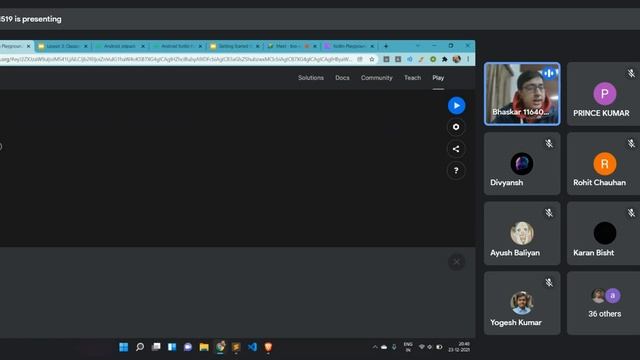Go to the Community page
Image resolution: width=640 pixels, height=360 pixels.
click(376, 78)
